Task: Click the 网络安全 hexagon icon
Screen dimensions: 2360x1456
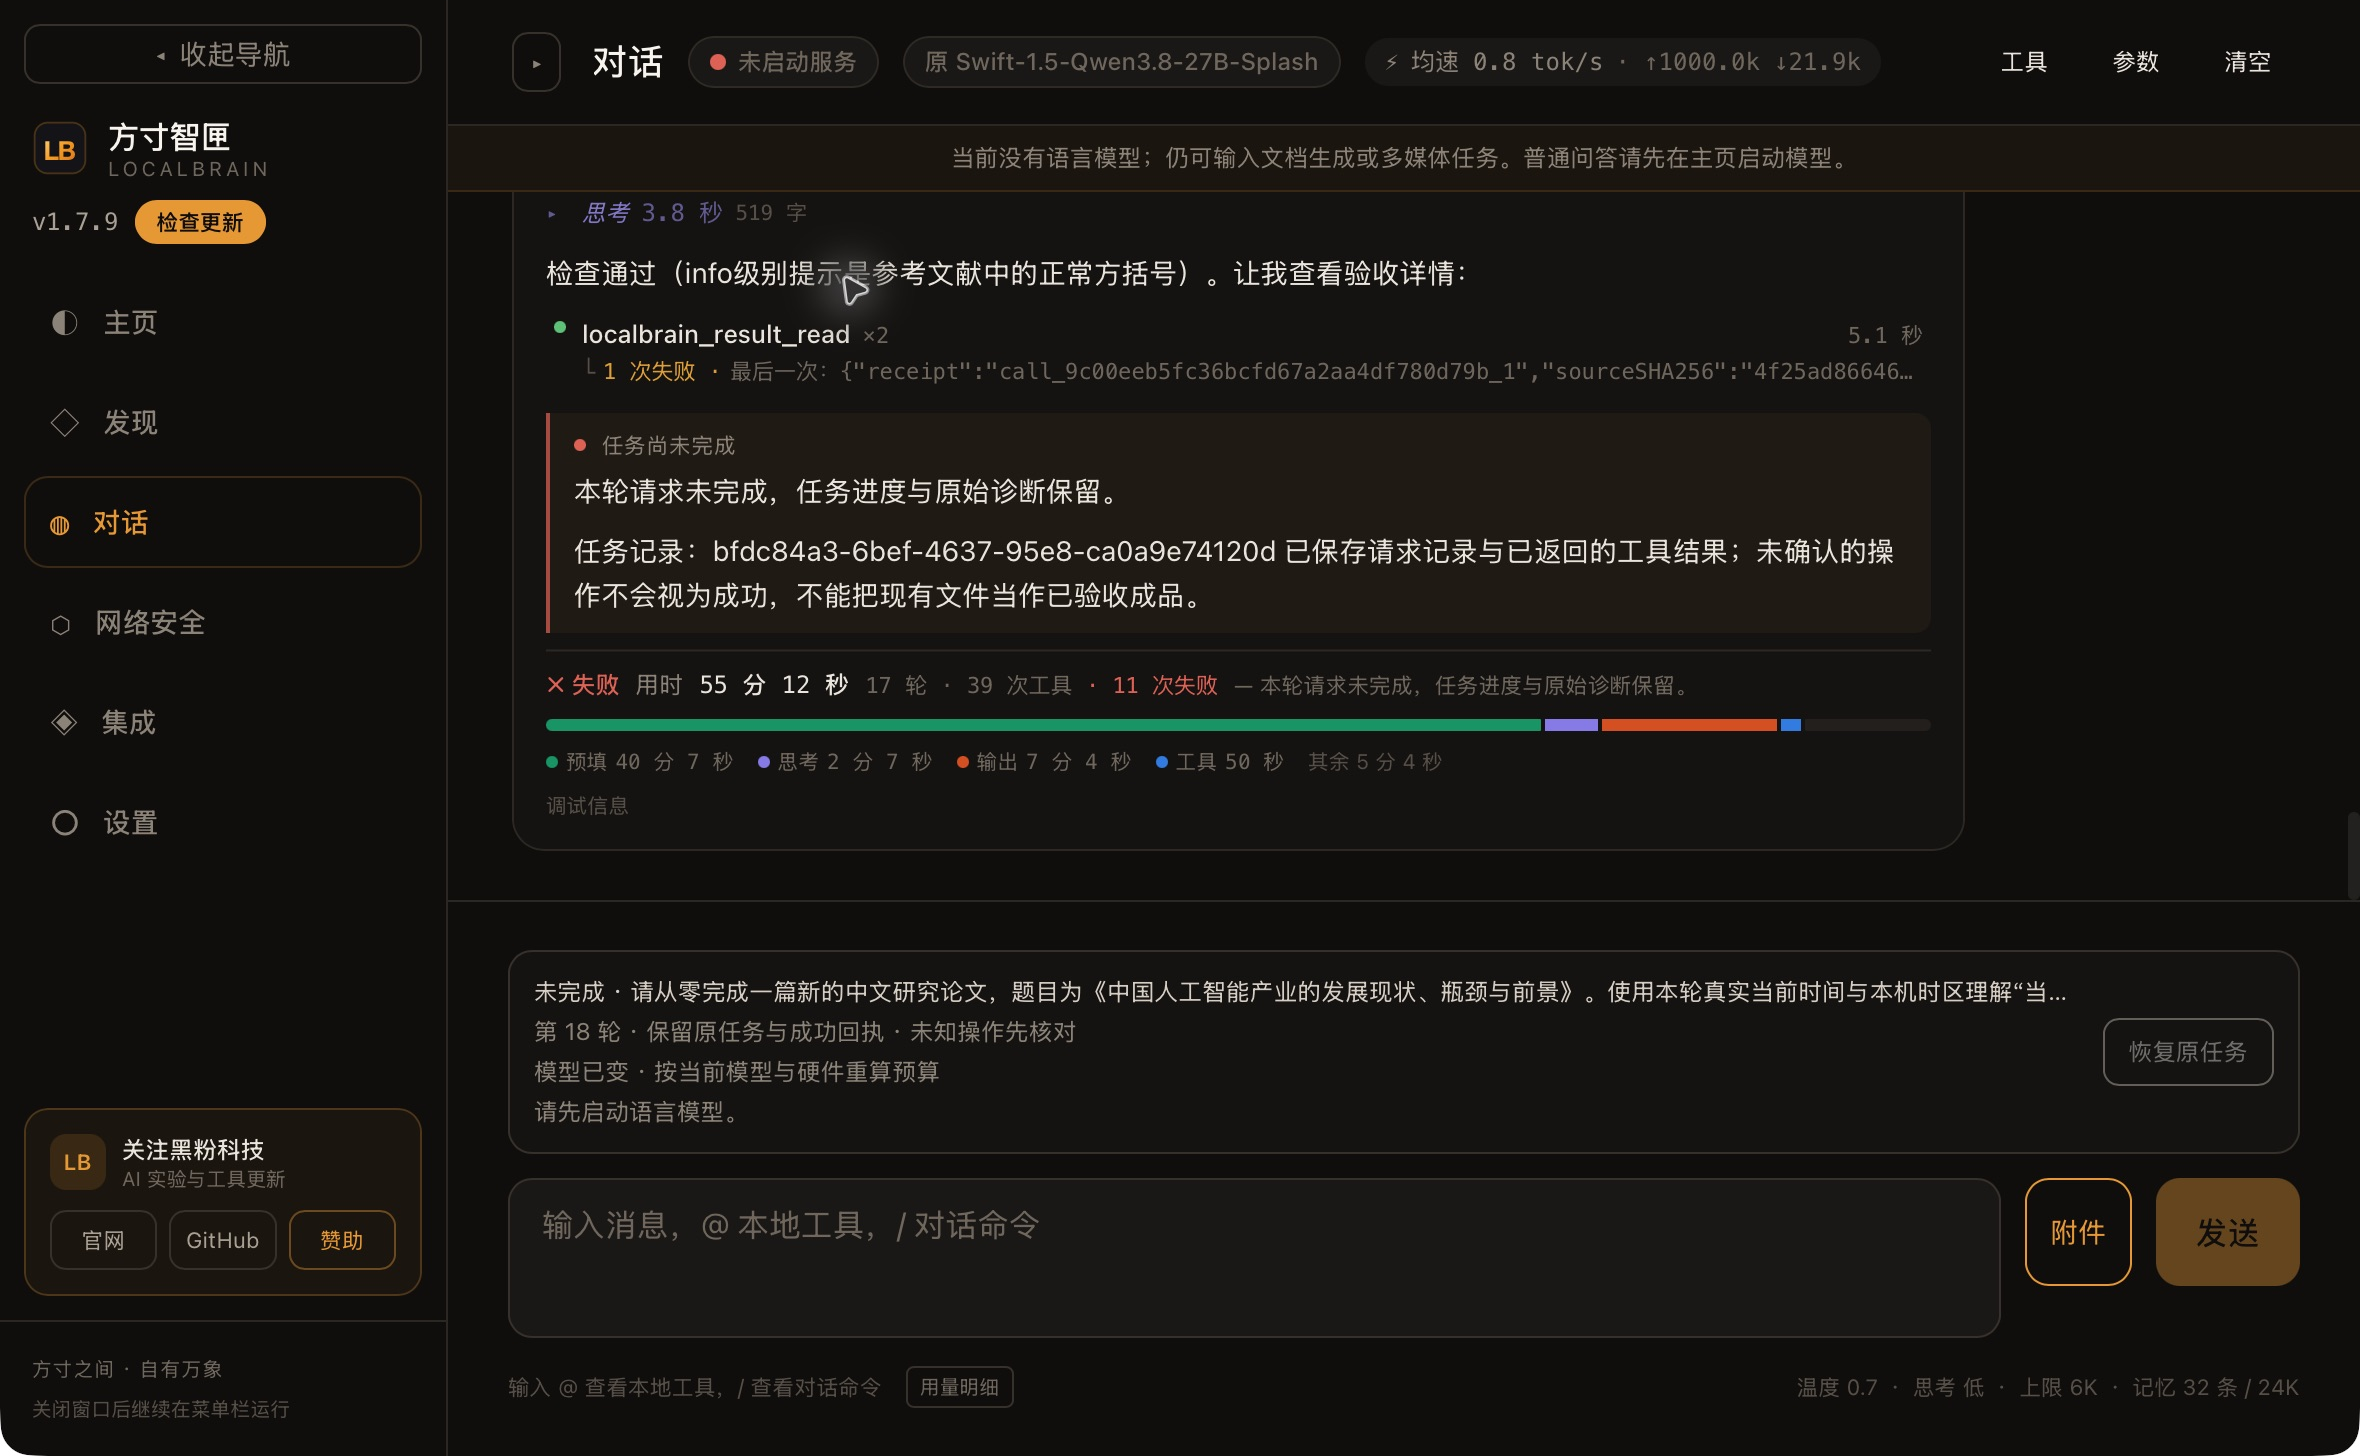Action: tap(60, 624)
